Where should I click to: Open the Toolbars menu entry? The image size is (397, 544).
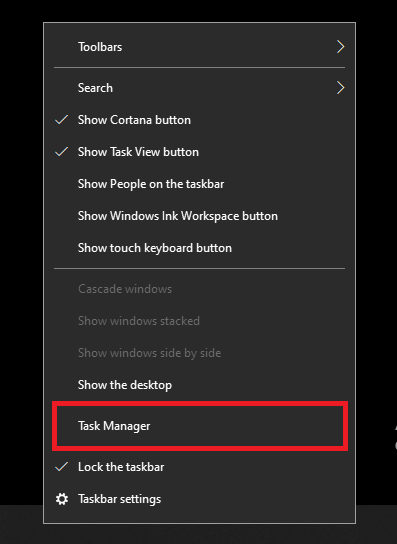(x=200, y=46)
